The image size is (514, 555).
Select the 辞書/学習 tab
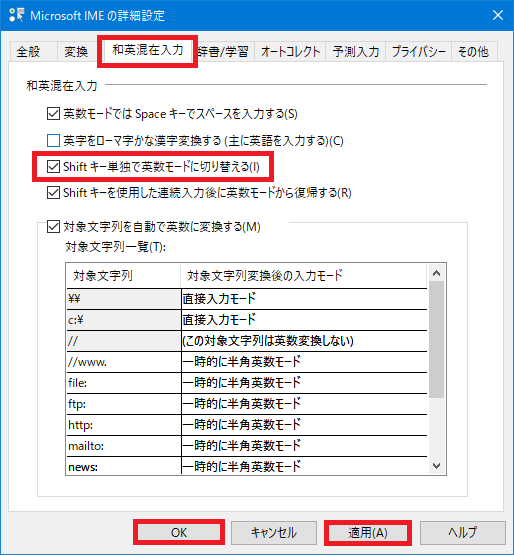pyautogui.click(x=223, y=52)
